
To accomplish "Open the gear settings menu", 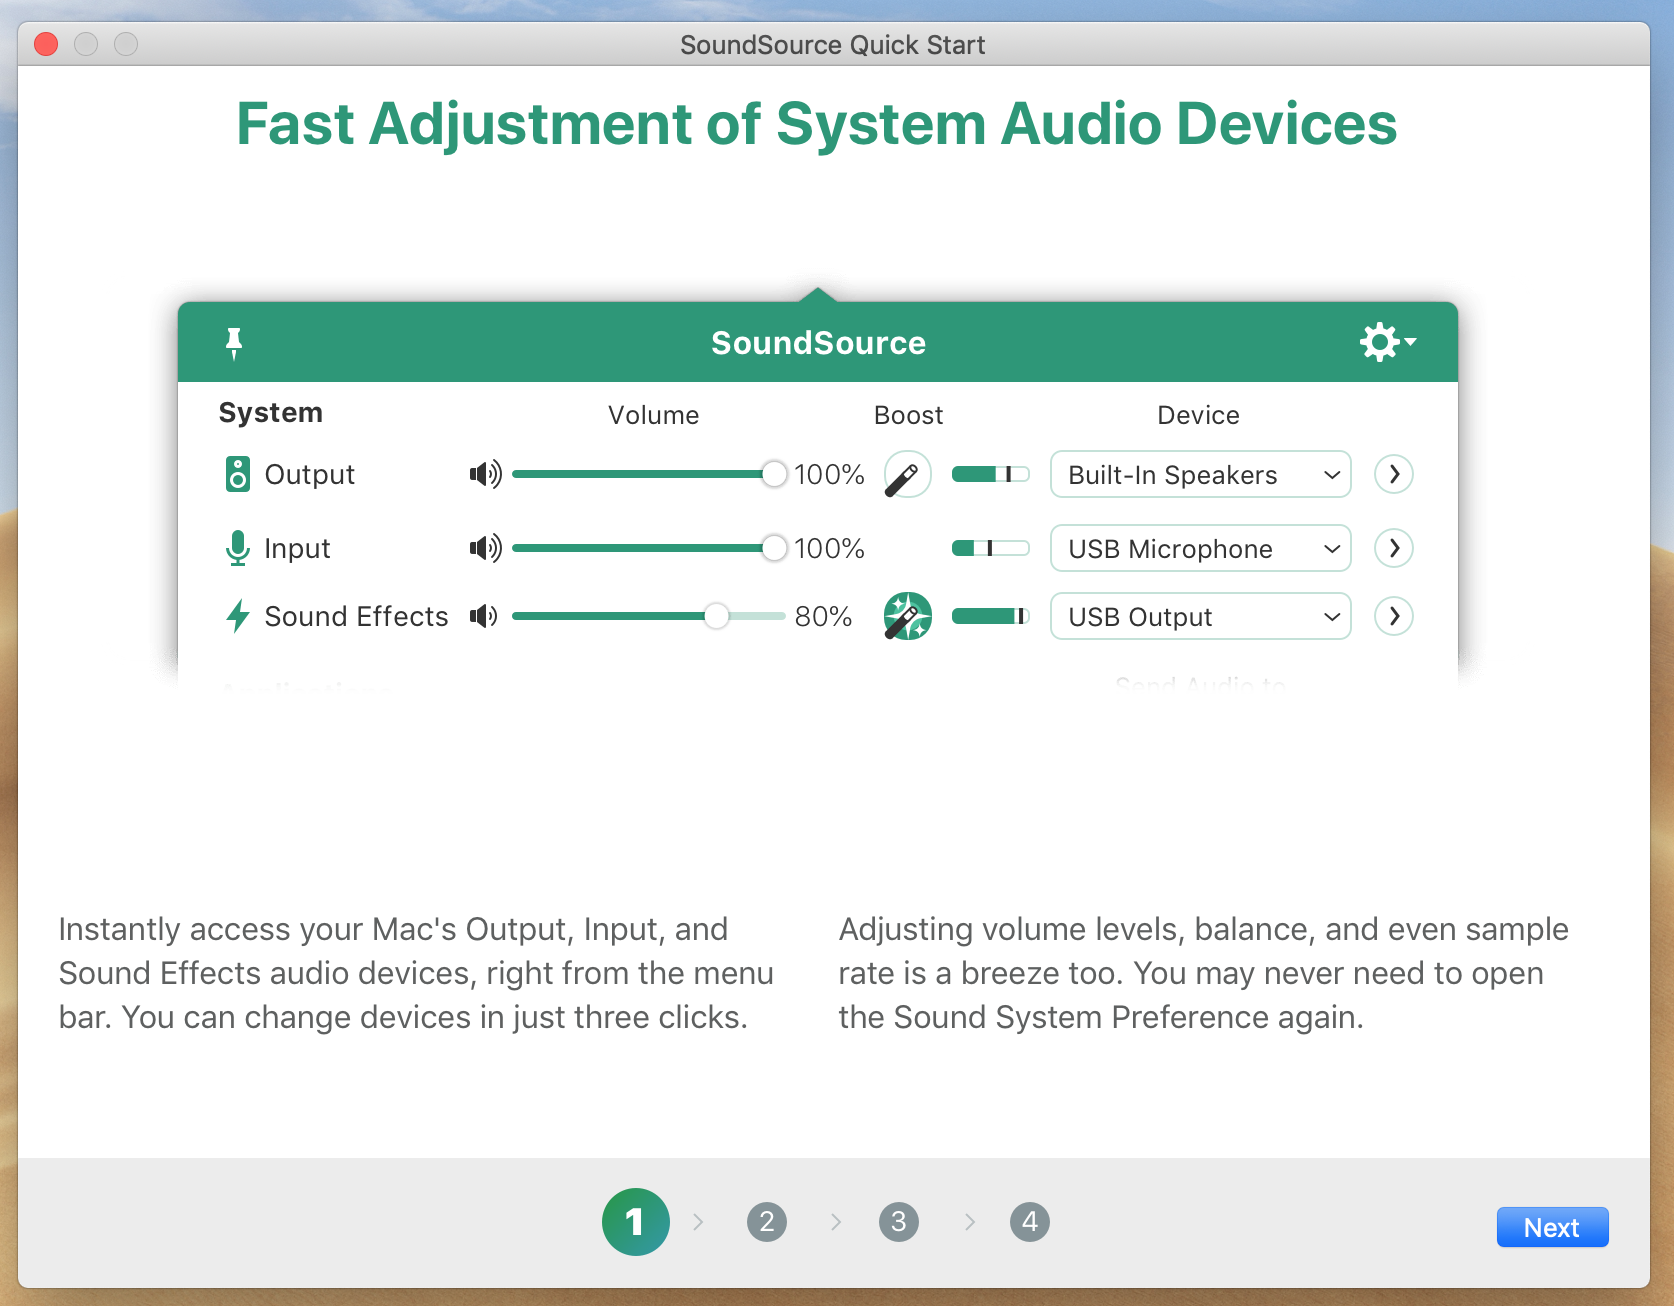I will [x=1388, y=342].
